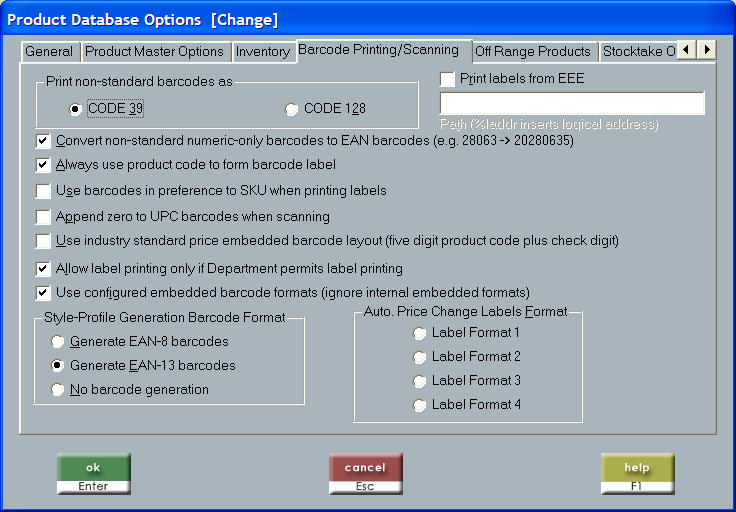The width and height of the screenshot is (736, 512).
Task: Go to the Inventory tab
Action: pyautogui.click(x=263, y=52)
